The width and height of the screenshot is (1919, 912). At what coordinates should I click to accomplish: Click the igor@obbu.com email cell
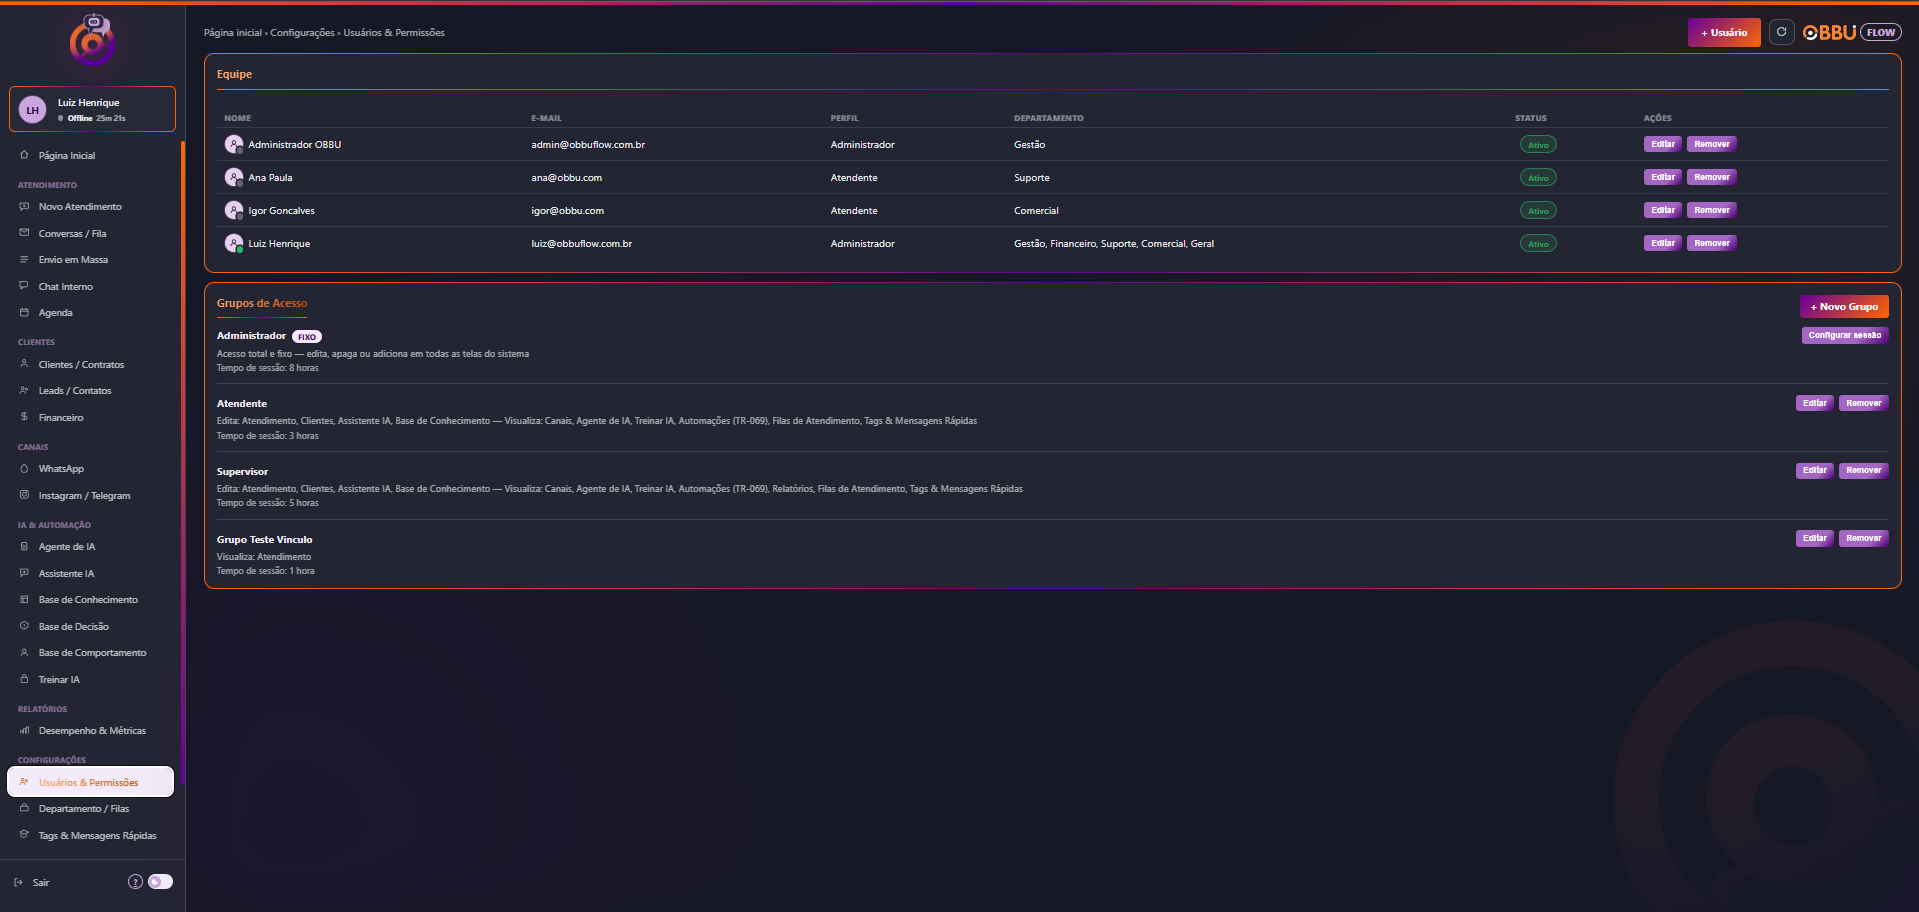(x=567, y=210)
